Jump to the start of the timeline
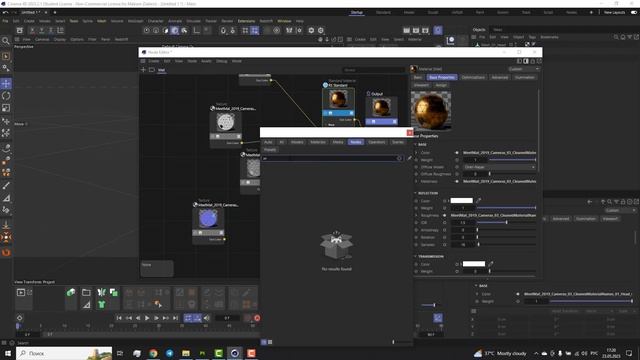The image size is (640, 360). point(119,318)
